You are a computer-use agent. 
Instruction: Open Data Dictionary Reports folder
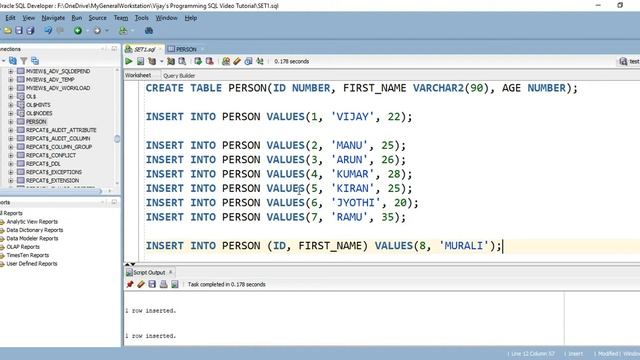pos(35,230)
